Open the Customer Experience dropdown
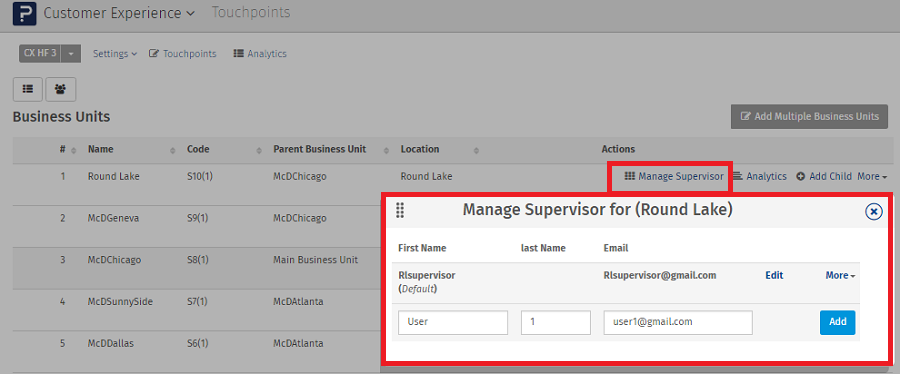Image resolution: width=900 pixels, height=374 pixels. click(x=119, y=13)
